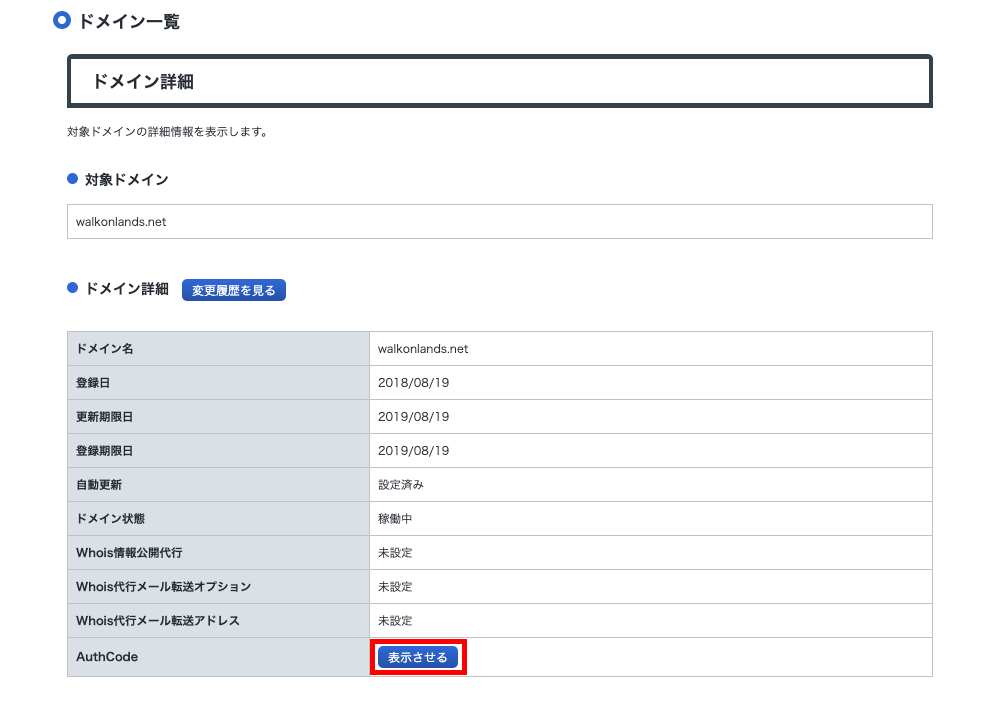Screen dimensions: 991x706
Task: Select the 登録期限日 date value
Action: (413, 451)
